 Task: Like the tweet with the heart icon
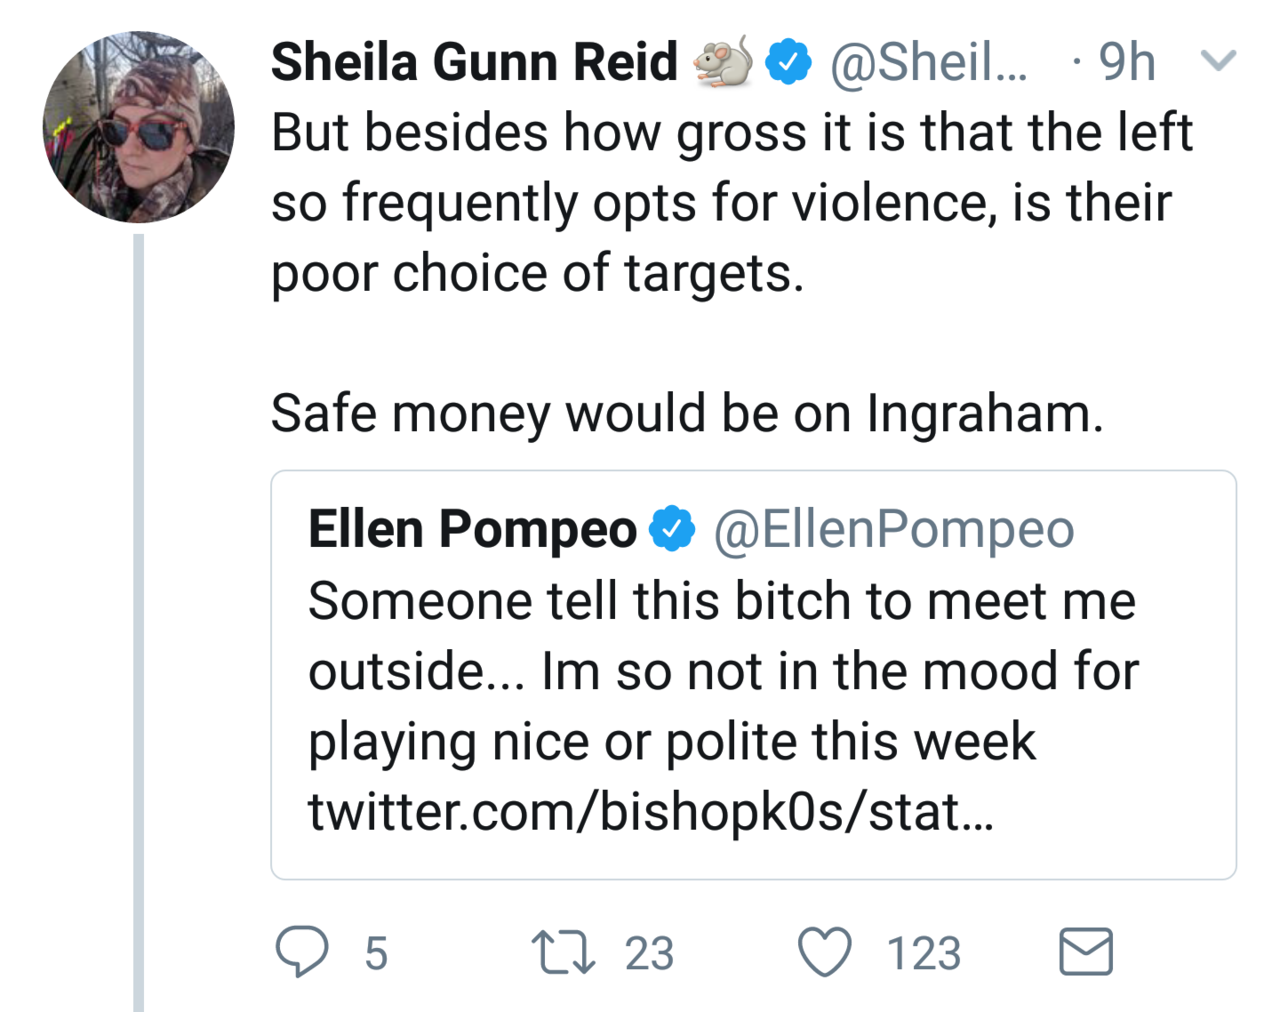coord(824,951)
